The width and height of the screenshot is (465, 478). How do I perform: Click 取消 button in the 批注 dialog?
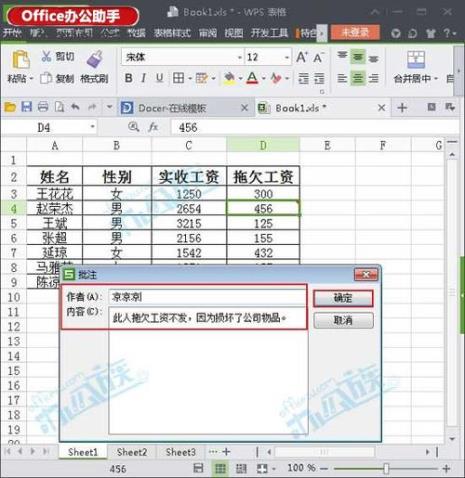(343, 320)
